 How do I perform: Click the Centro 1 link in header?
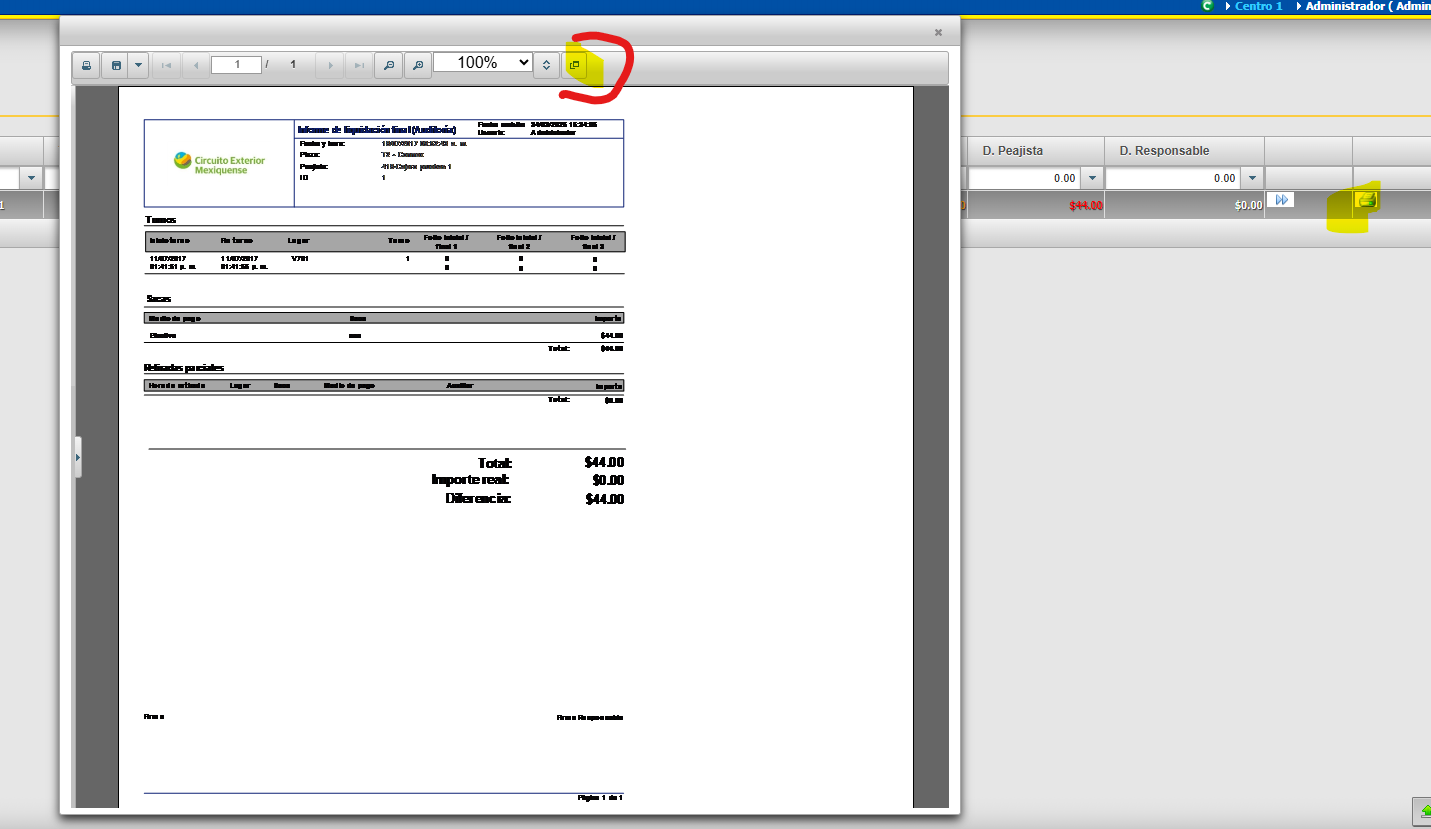coord(1258,6)
